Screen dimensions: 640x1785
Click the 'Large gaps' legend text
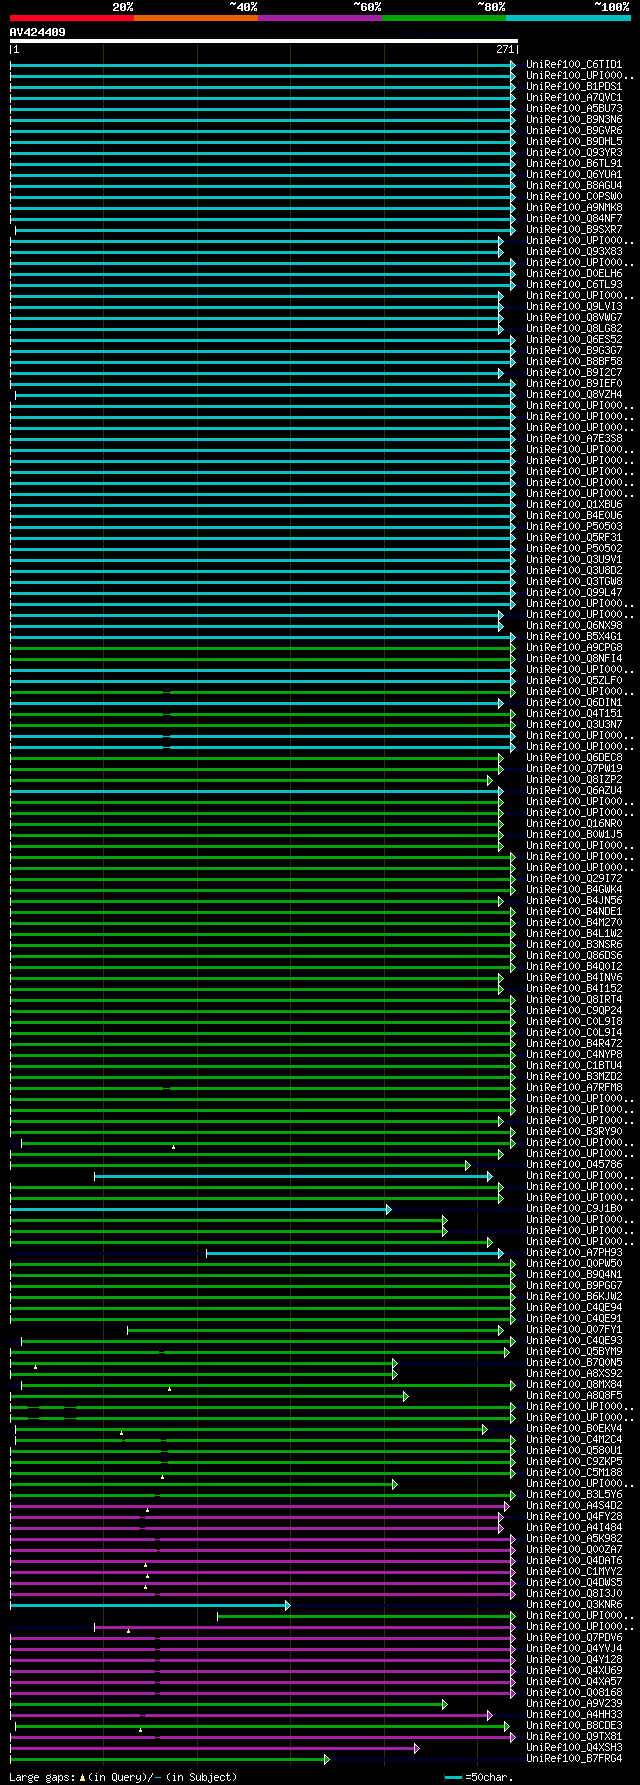[123, 1777]
